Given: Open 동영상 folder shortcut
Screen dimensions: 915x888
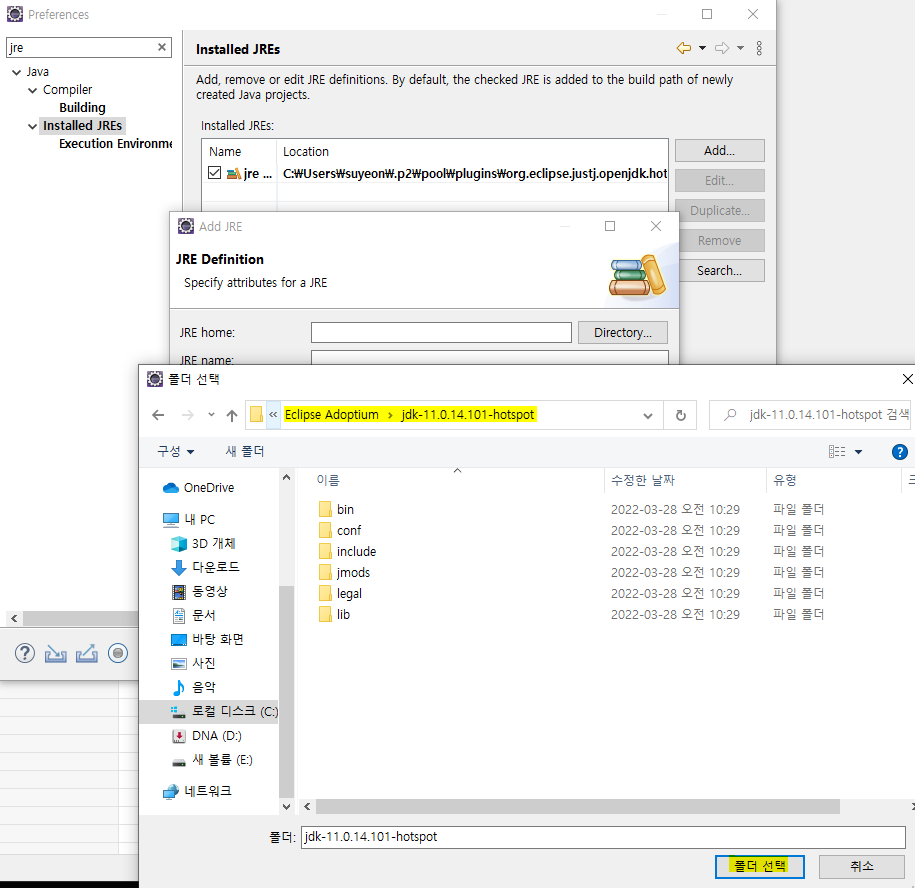Looking at the screenshot, I should (200, 592).
